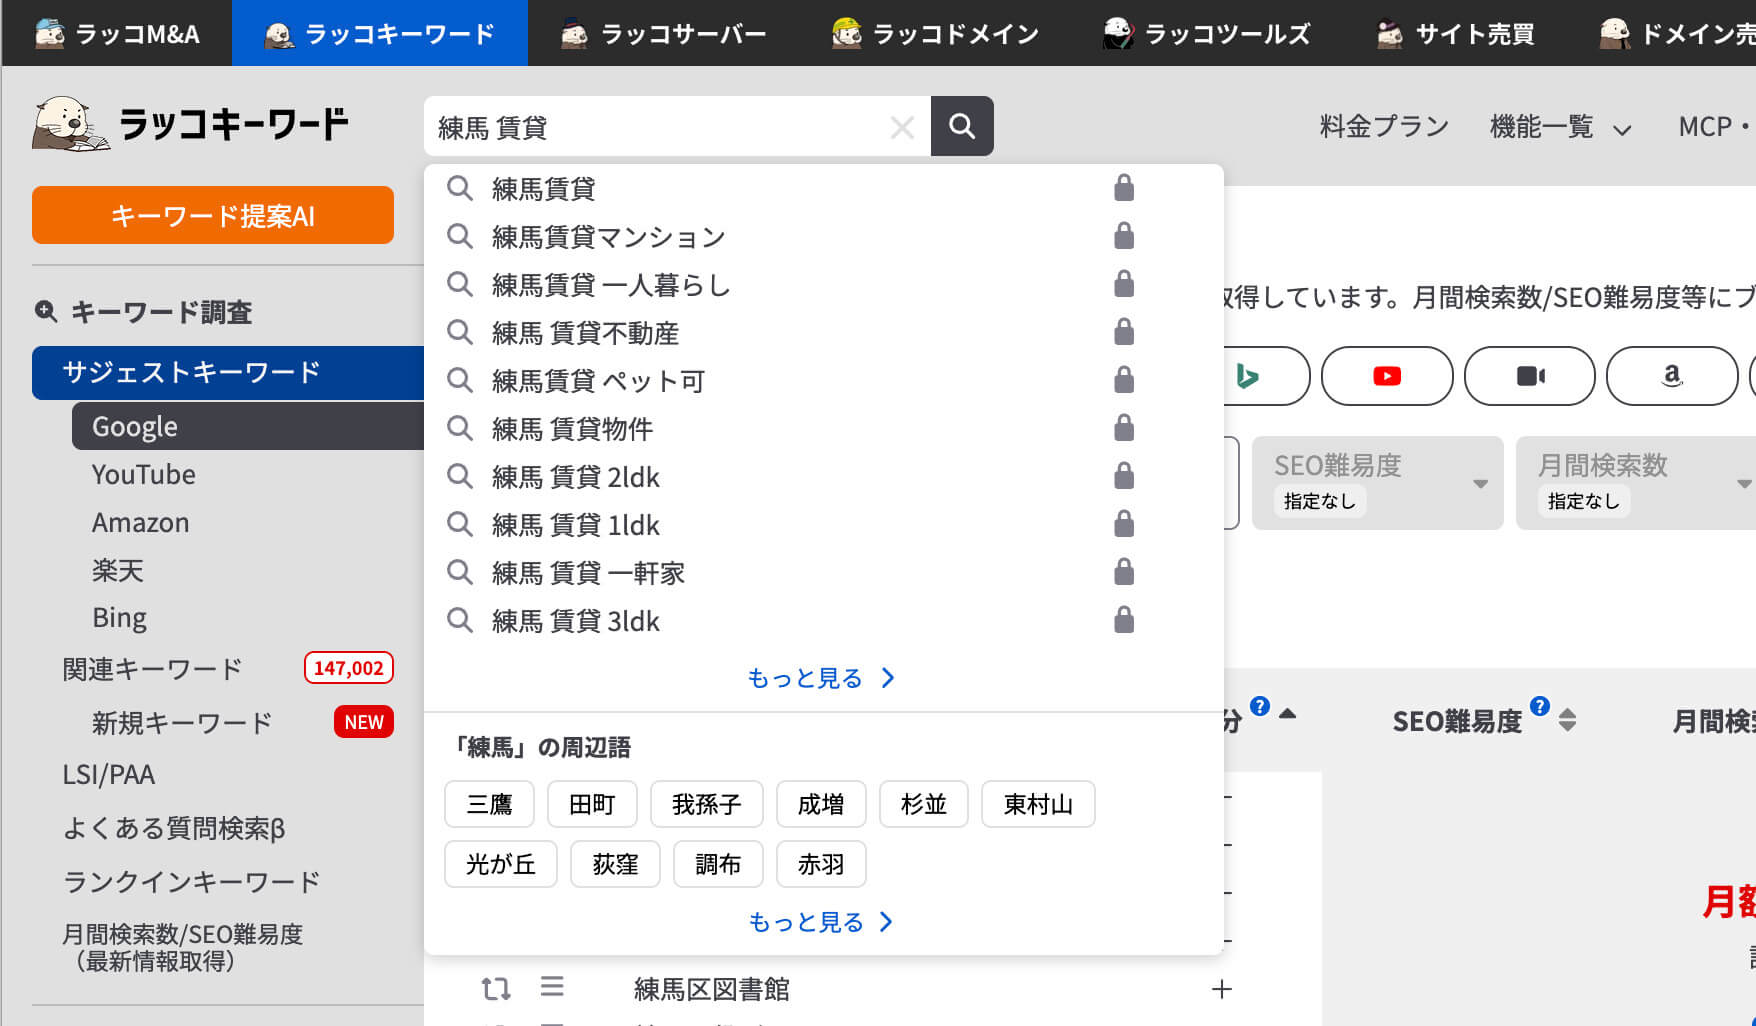Click the lock icon for 練馬 賃貸 3ldk
The width and height of the screenshot is (1756, 1026).
point(1124,620)
